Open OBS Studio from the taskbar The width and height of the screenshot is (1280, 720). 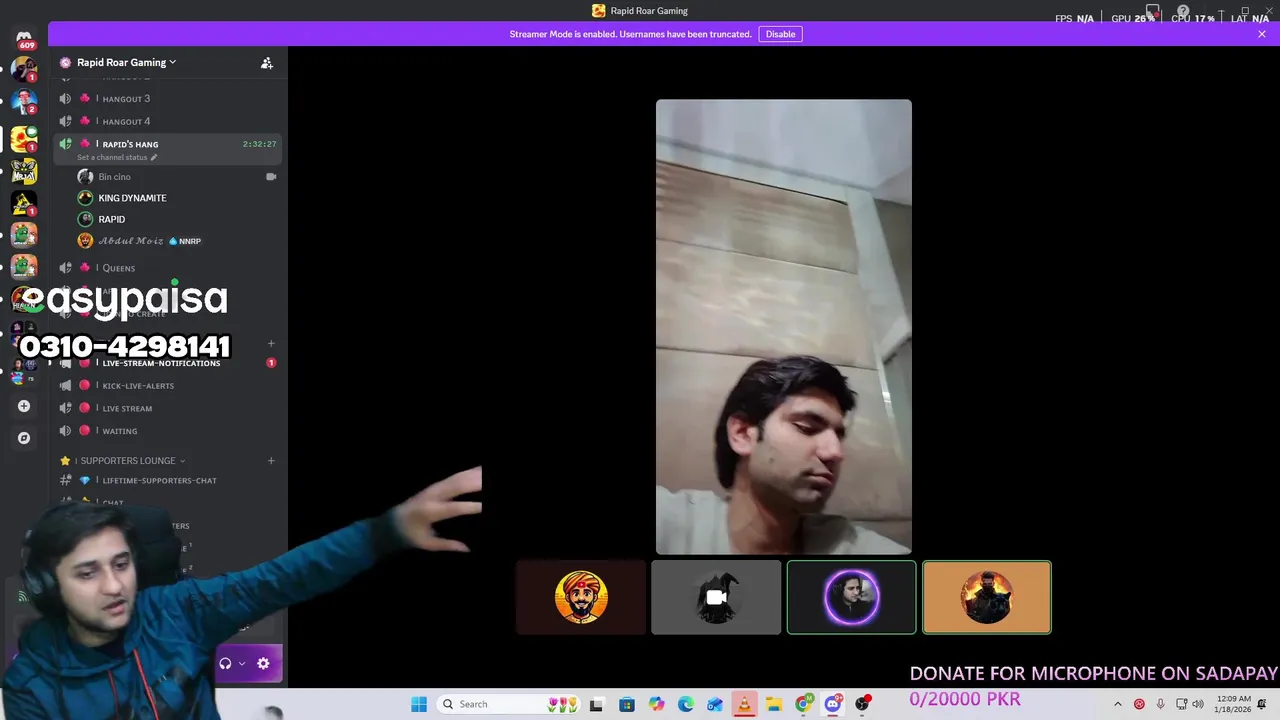pyautogui.click(x=862, y=705)
